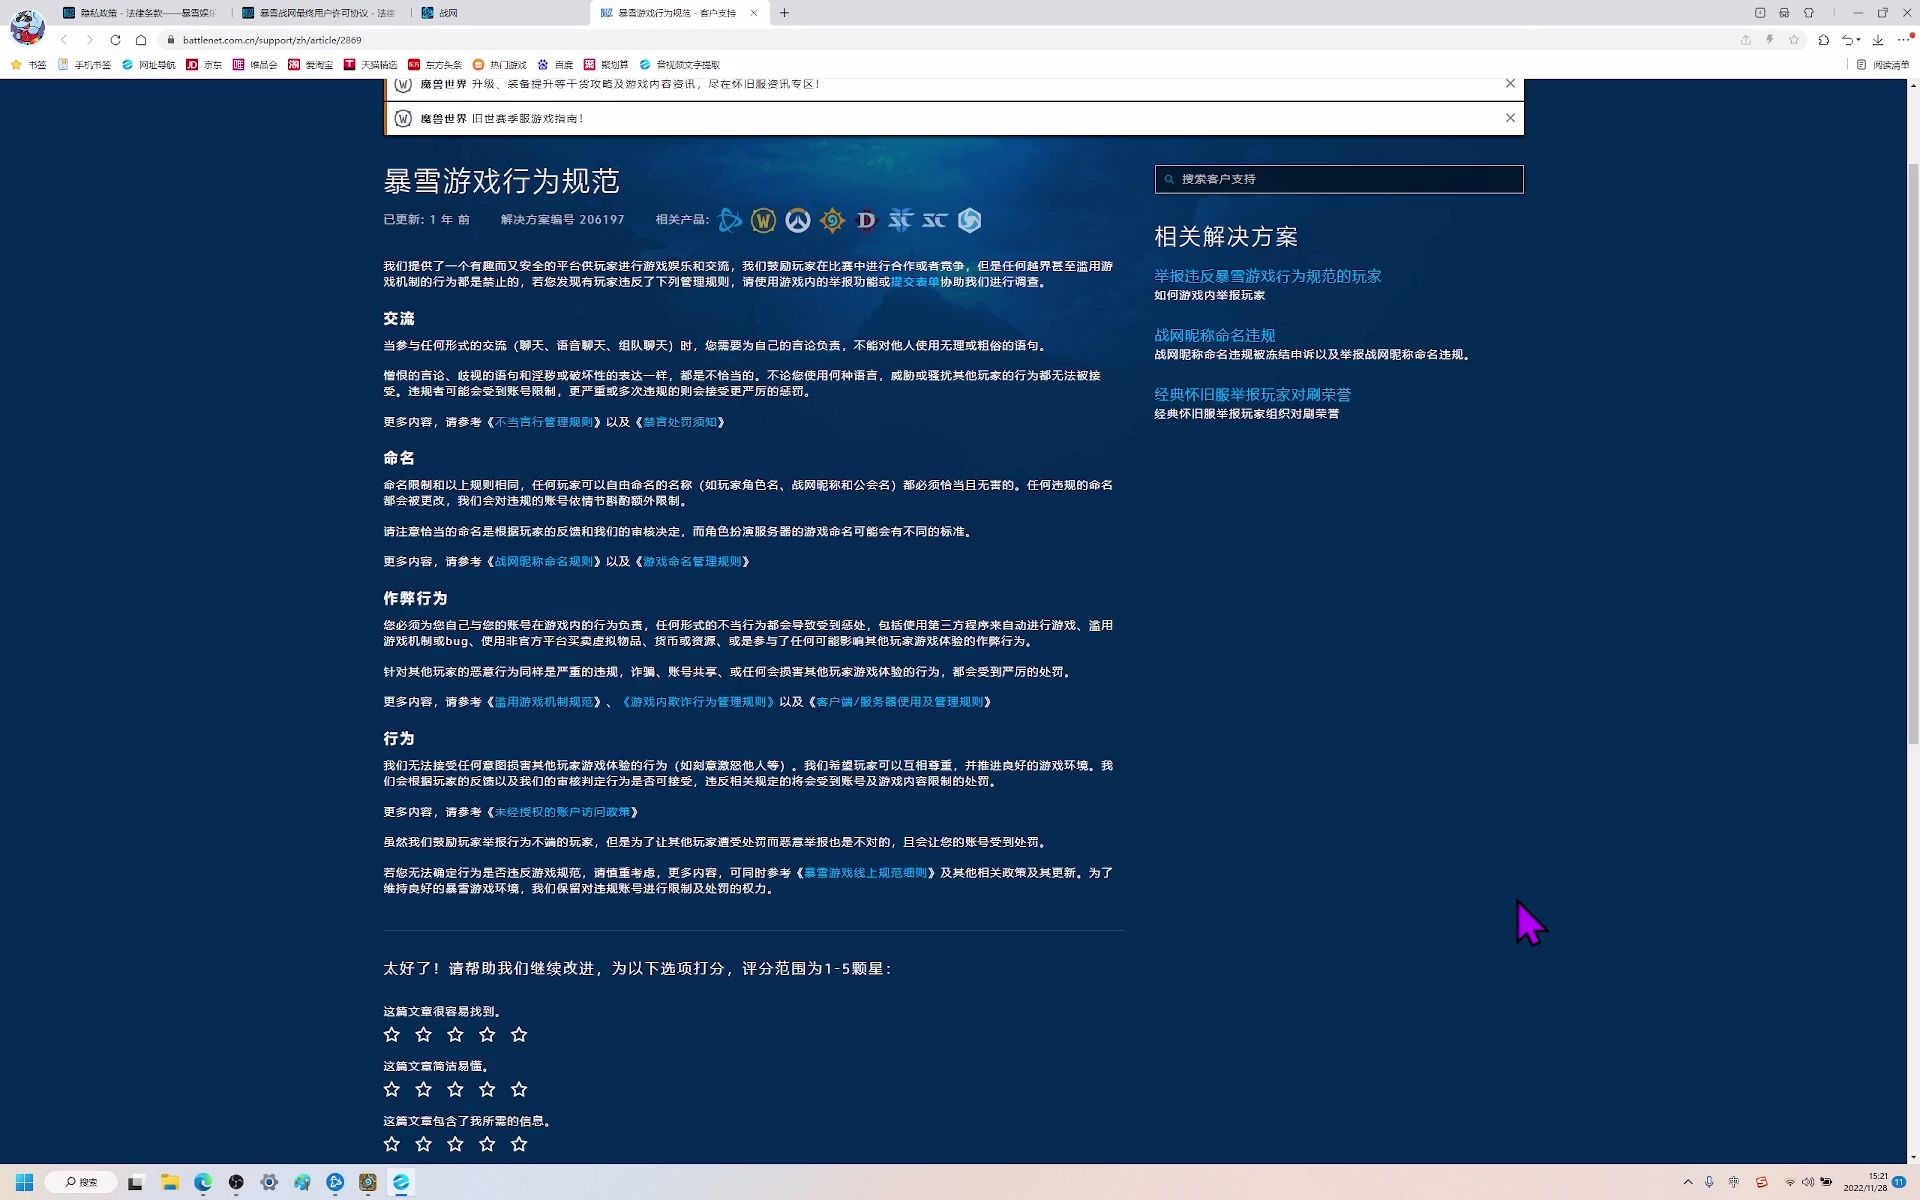Click the 搜索客户支持 search field

[x=1339, y=179]
